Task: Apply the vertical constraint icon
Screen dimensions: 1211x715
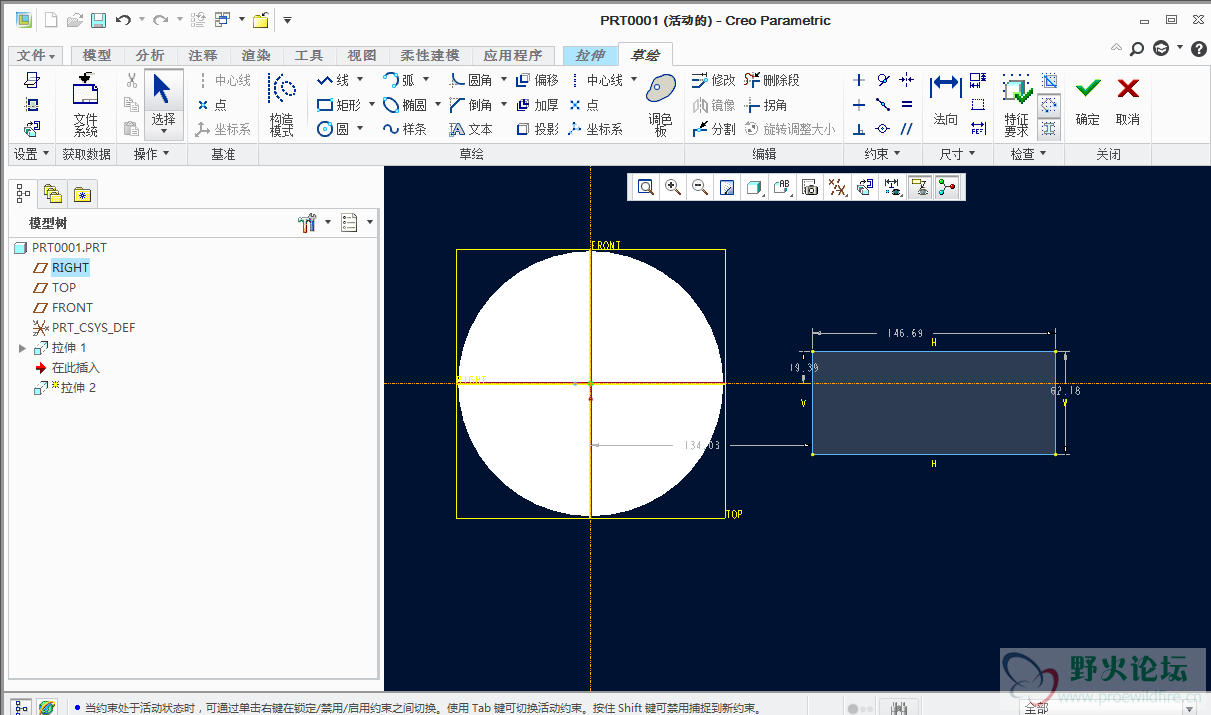Action: click(x=858, y=80)
